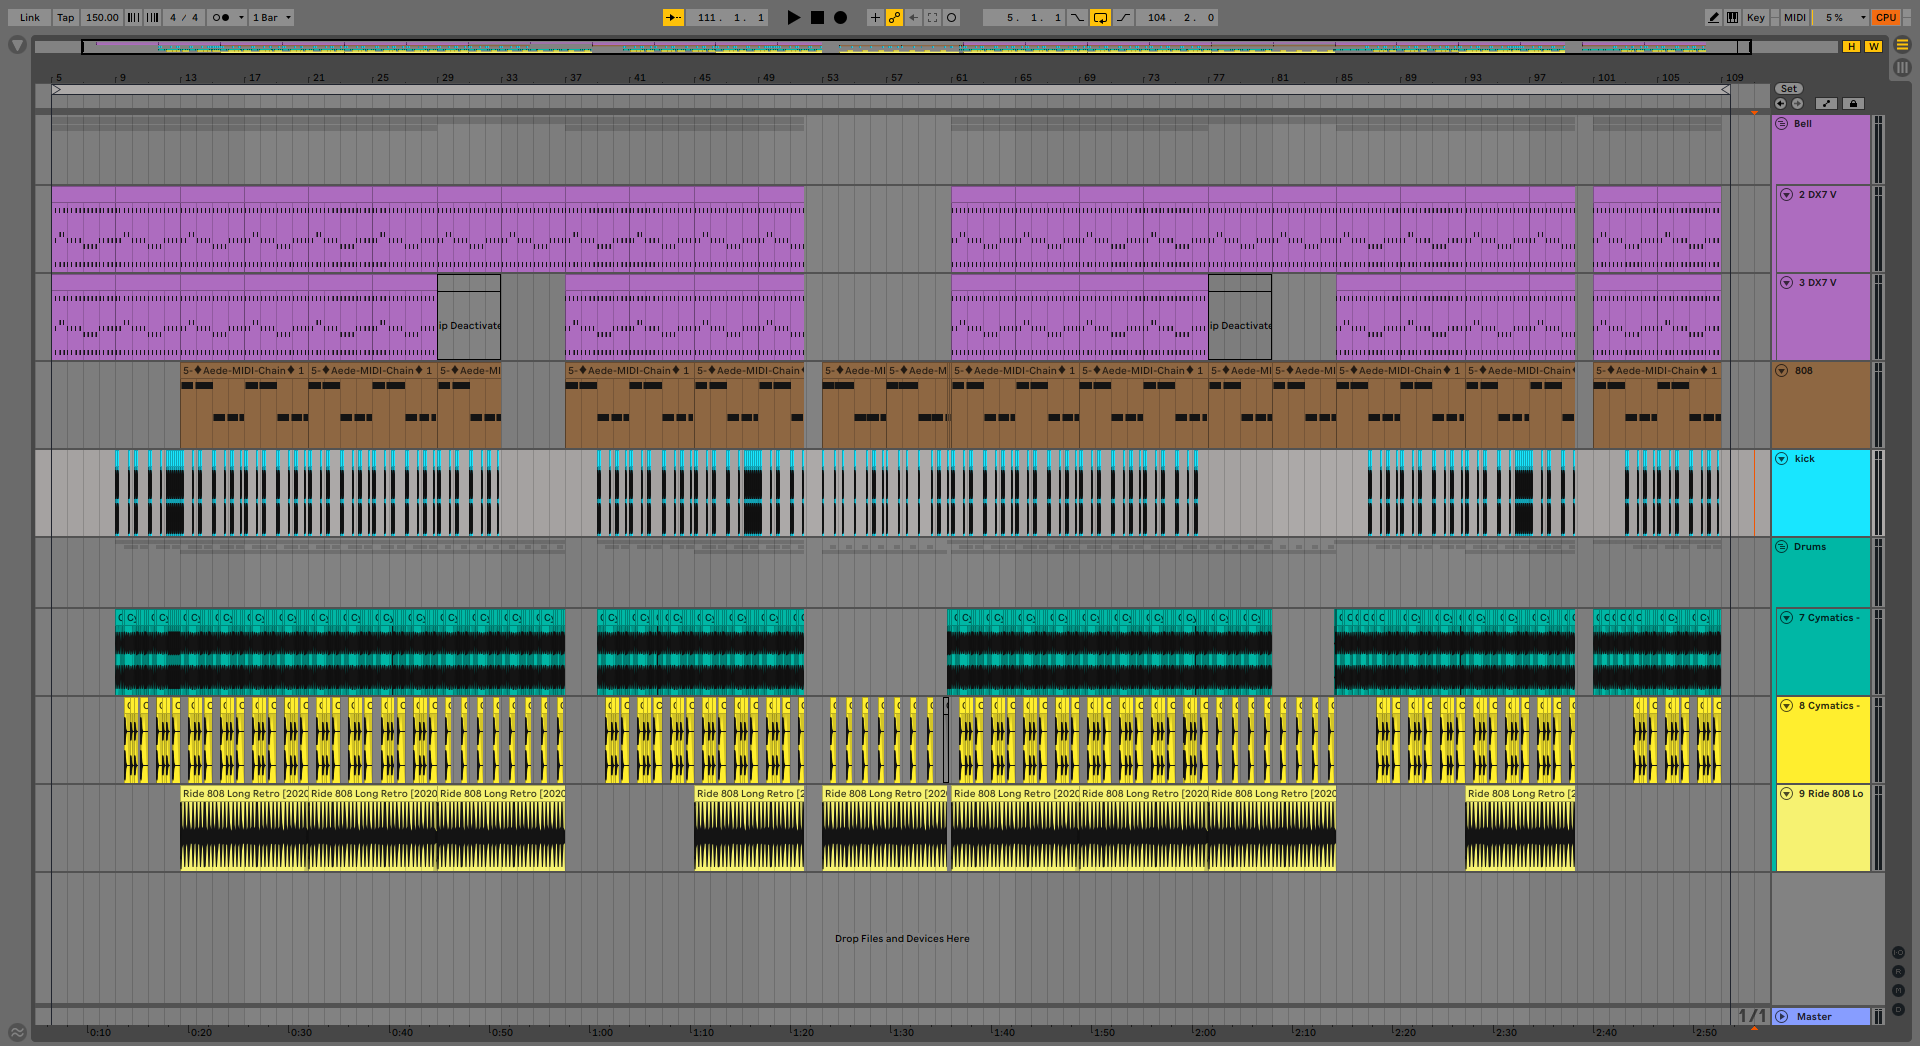Show Mixer section M button
Screen dimensions: 1920x1046
(x=1898, y=991)
